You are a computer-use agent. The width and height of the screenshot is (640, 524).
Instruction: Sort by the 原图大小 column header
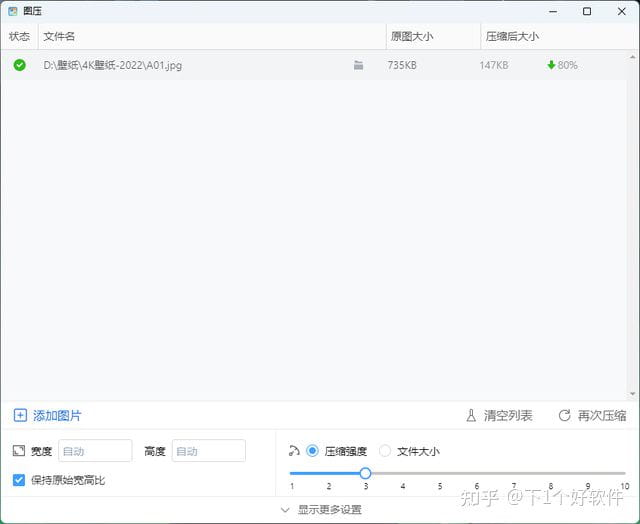[x=433, y=36]
